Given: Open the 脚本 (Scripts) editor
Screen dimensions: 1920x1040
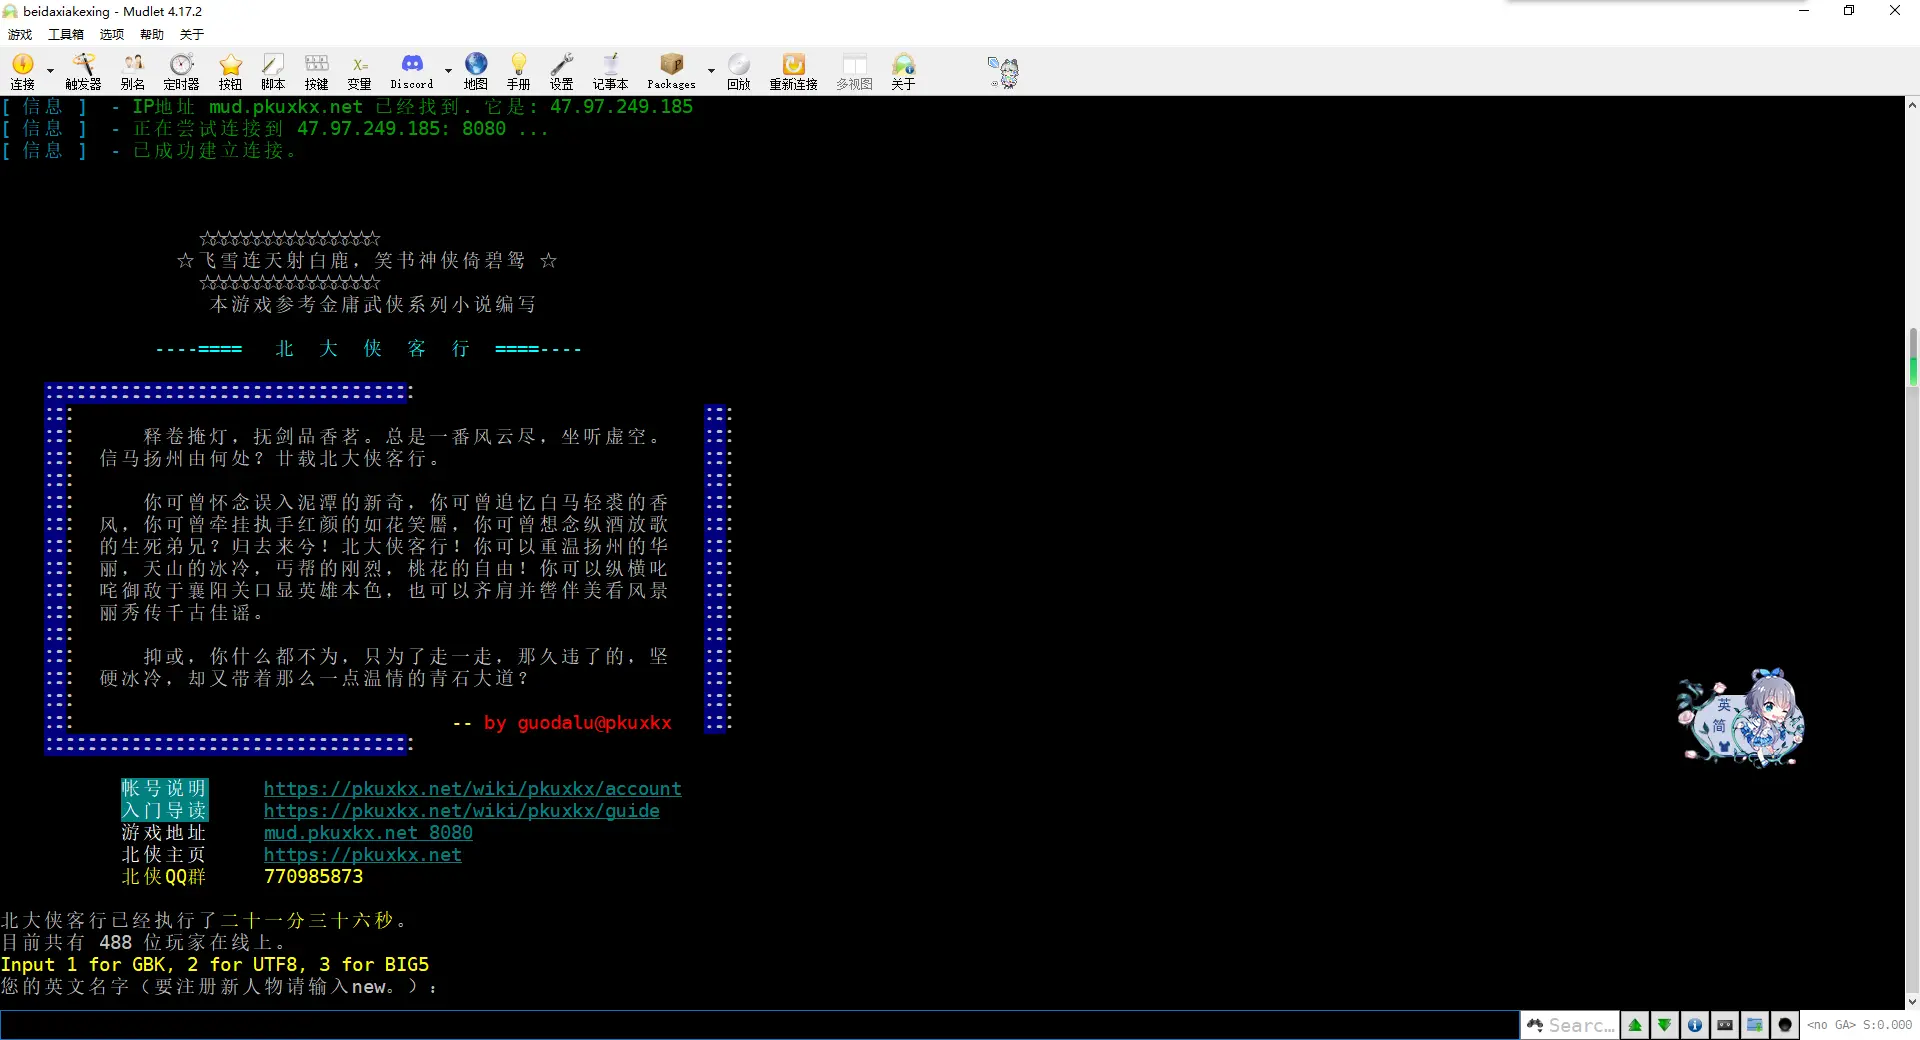Looking at the screenshot, I should click(x=273, y=72).
